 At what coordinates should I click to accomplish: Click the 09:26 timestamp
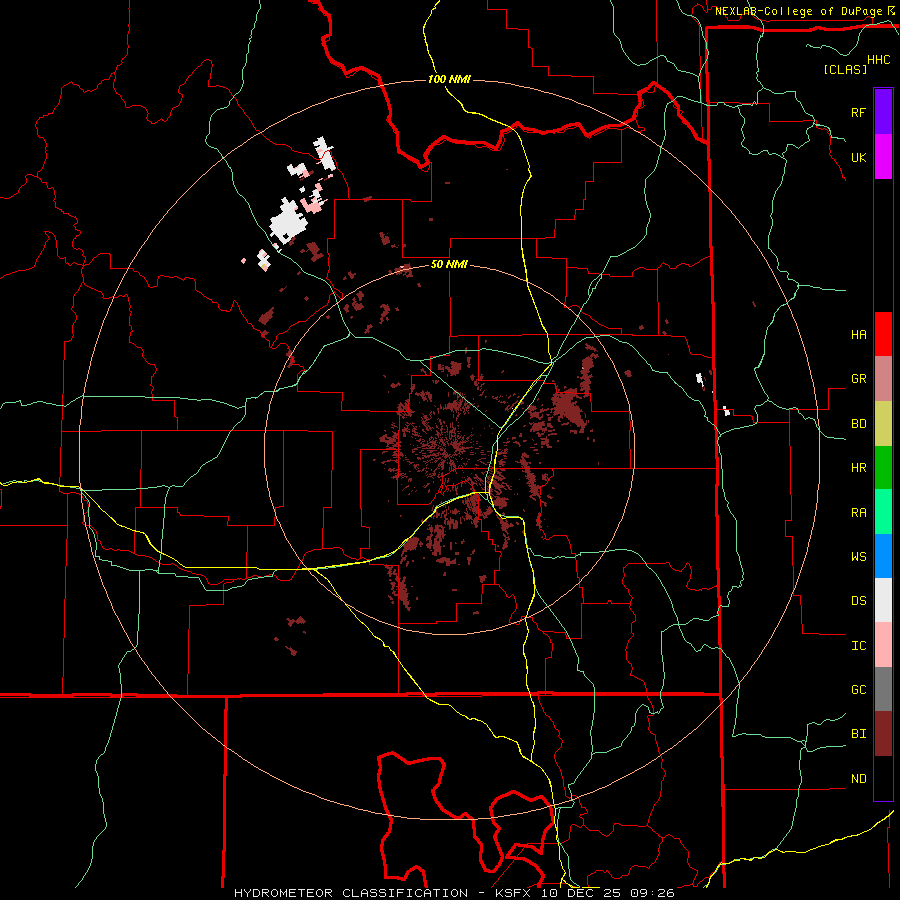point(652,893)
